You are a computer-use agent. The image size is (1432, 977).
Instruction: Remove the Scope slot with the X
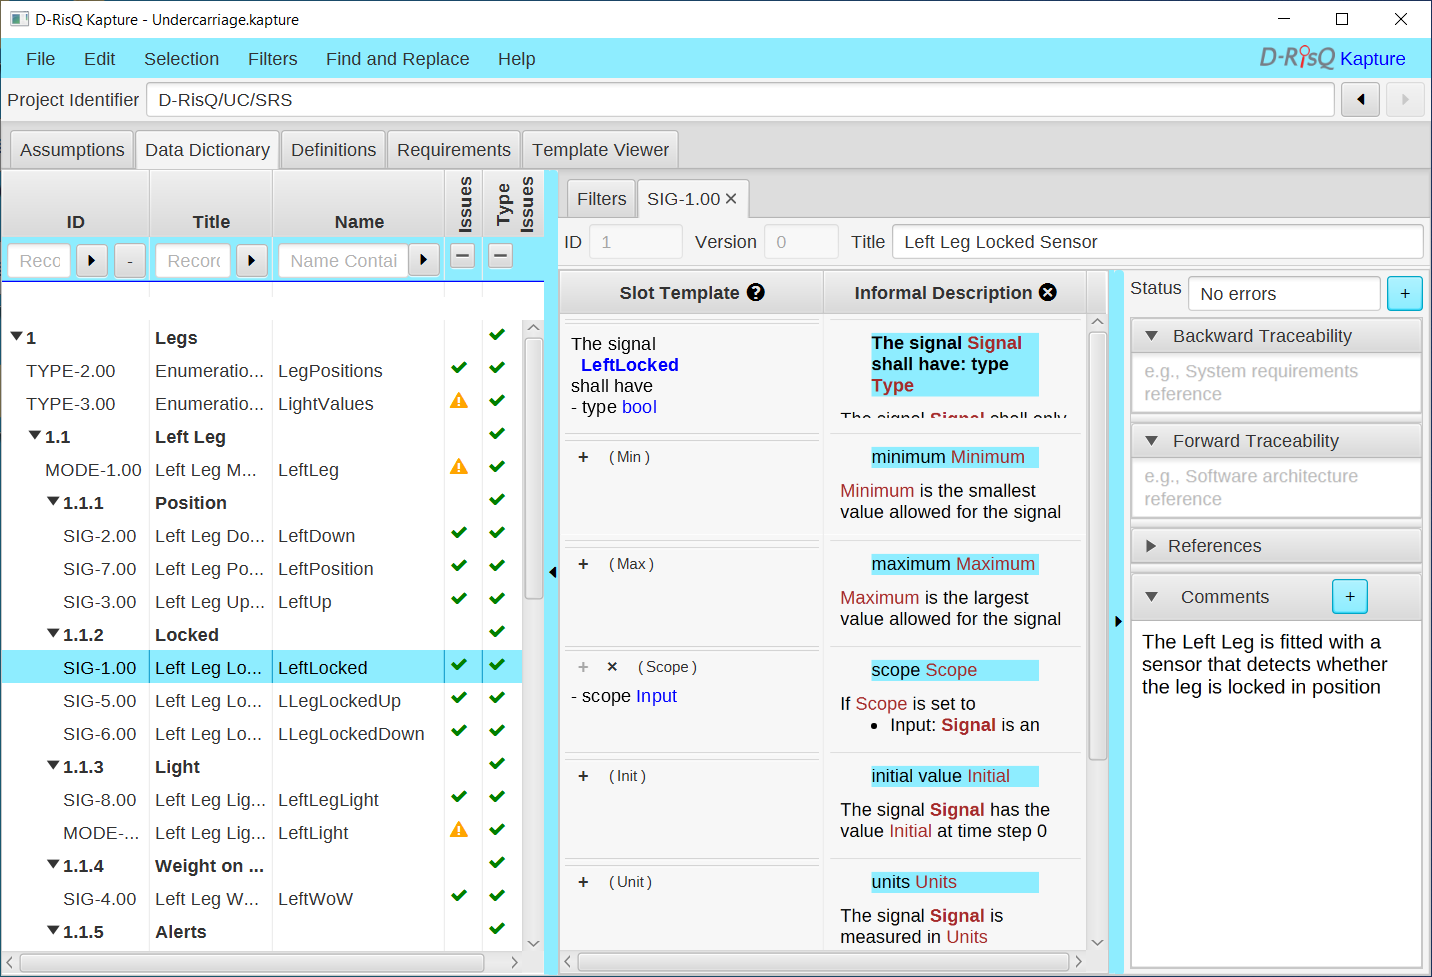click(612, 667)
